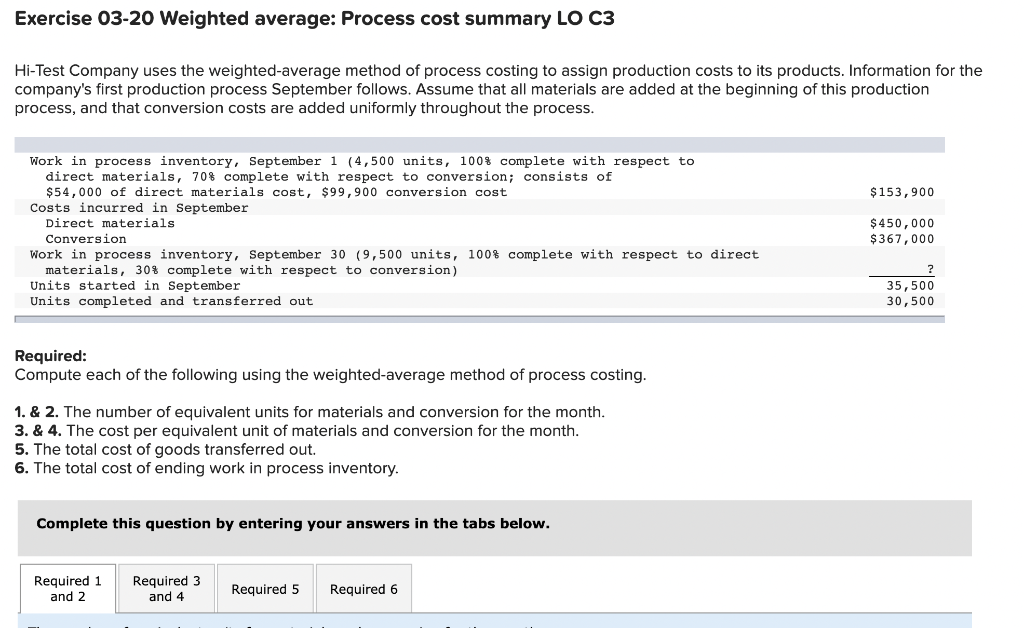Select the question mark value for ending inventory
Viewport: 1024px width, 628px height.
click(x=931, y=269)
